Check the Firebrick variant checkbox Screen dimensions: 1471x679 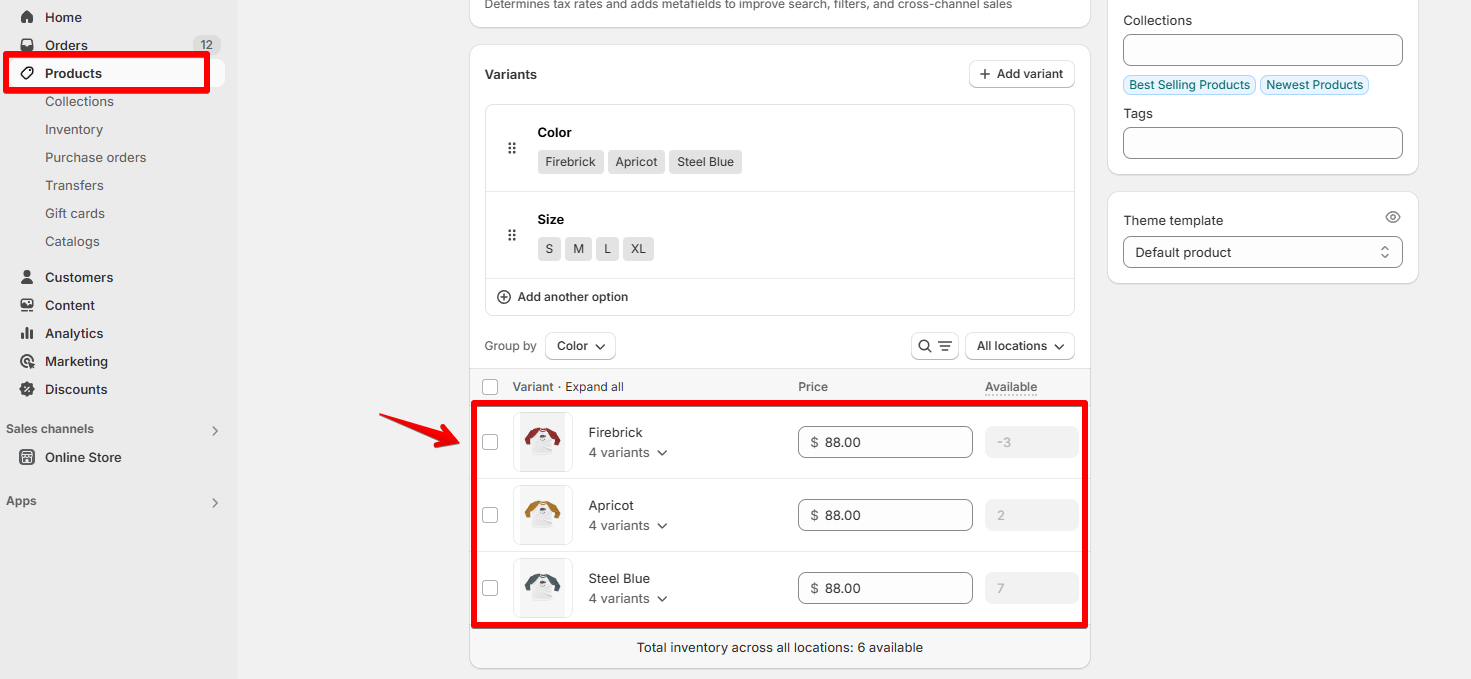(x=490, y=442)
